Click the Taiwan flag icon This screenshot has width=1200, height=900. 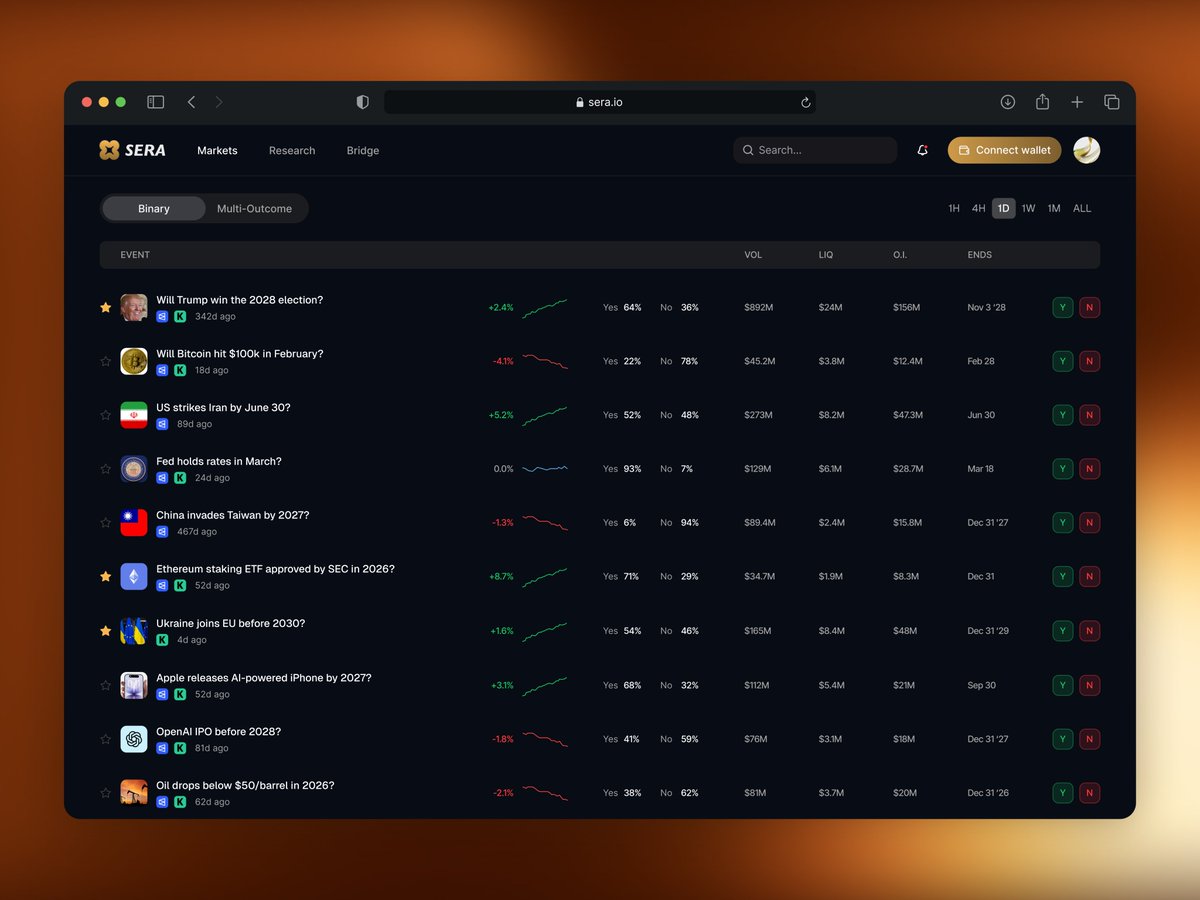(x=134, y=523)
